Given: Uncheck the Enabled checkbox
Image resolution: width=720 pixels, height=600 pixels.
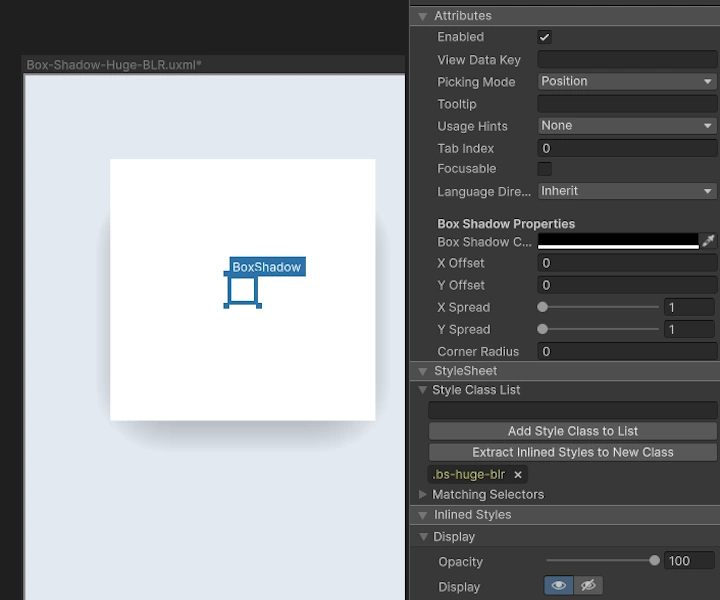Looking at the screenshot, I should (x=545, y=37).
